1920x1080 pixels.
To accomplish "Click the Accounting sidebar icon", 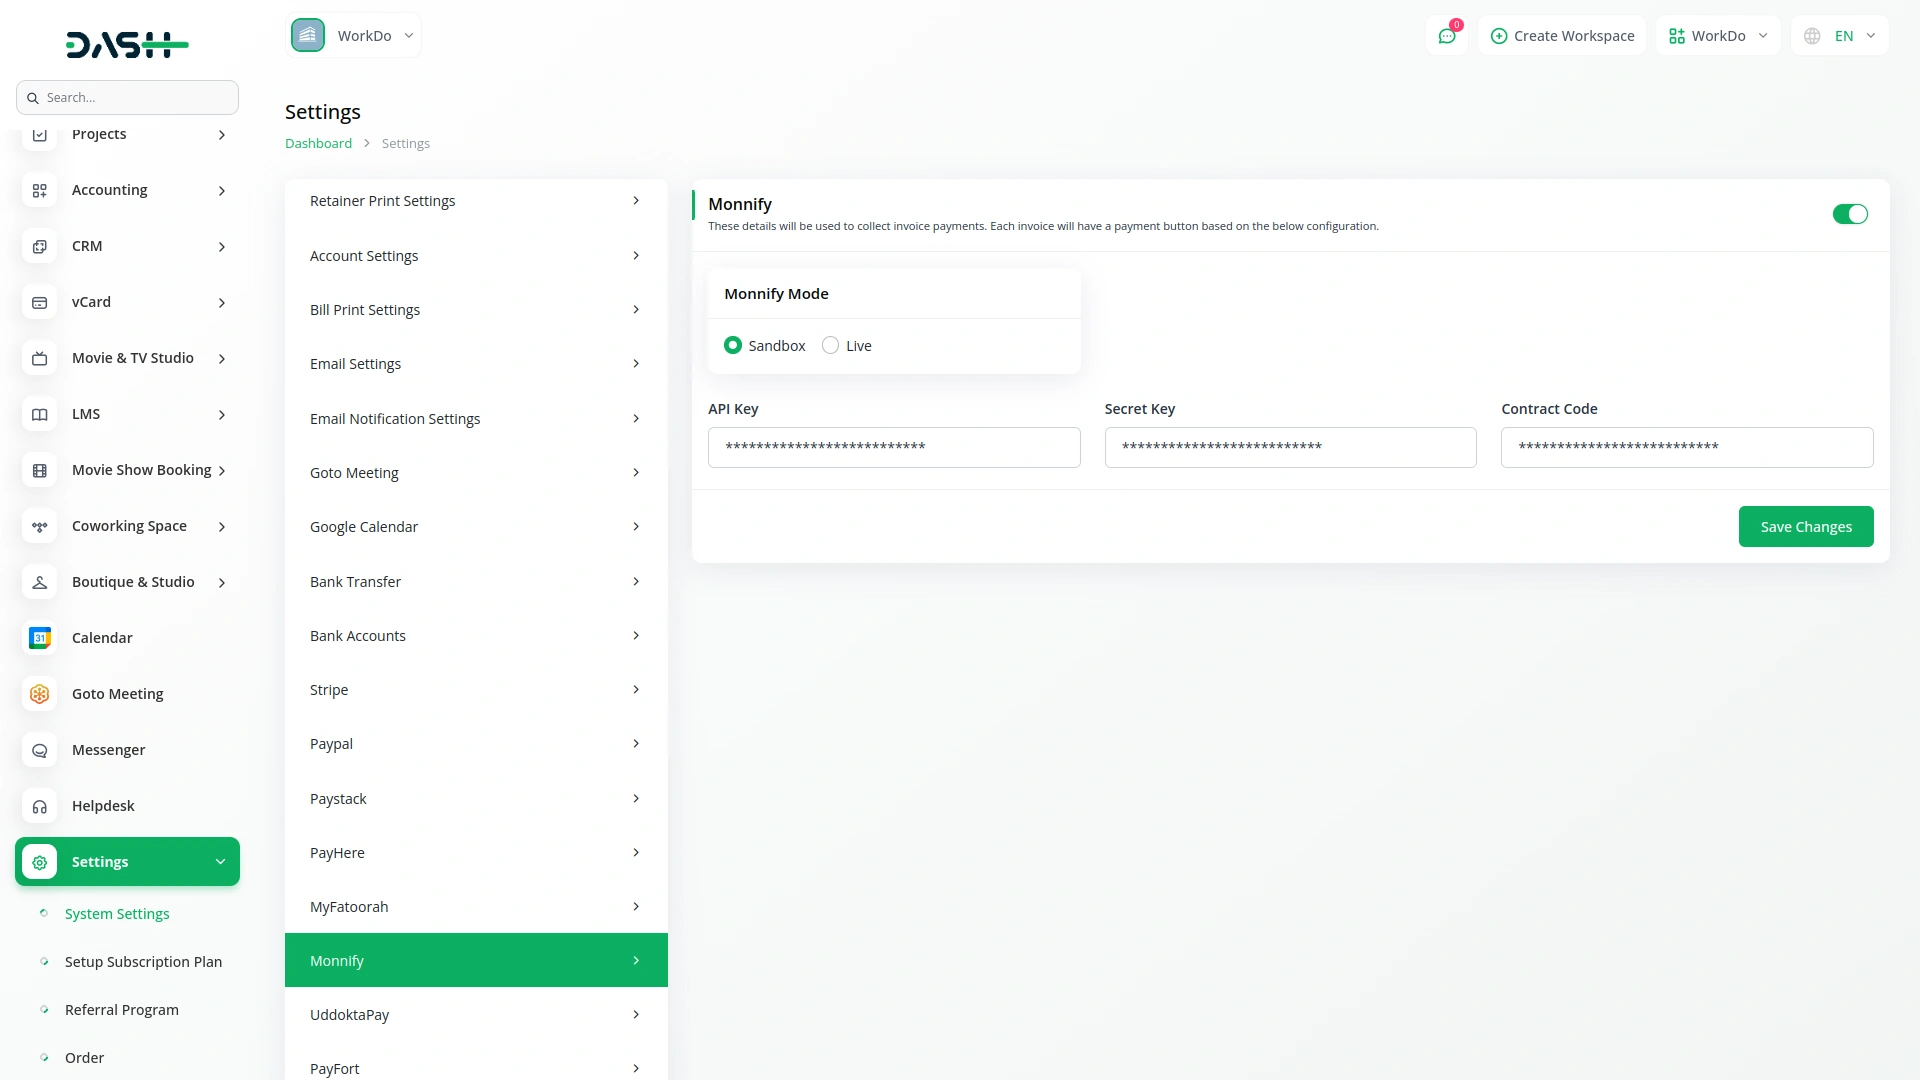I will click(x=40, y=190).
